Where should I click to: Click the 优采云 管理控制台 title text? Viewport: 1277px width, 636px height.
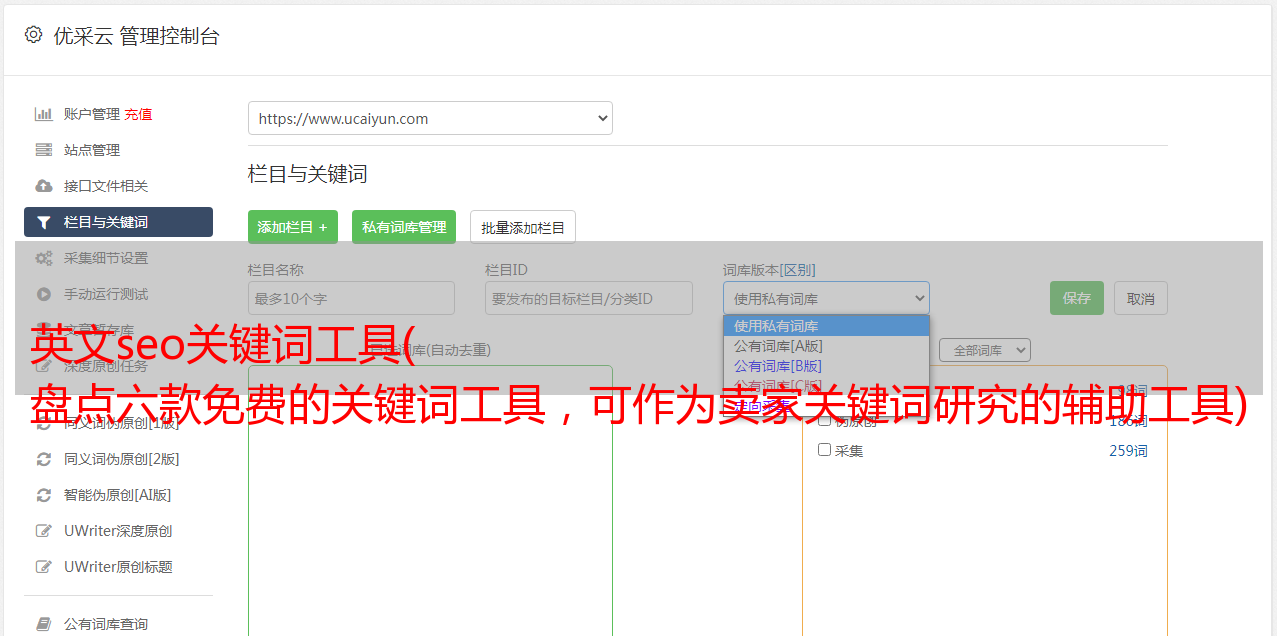click(x=136, y=36)
